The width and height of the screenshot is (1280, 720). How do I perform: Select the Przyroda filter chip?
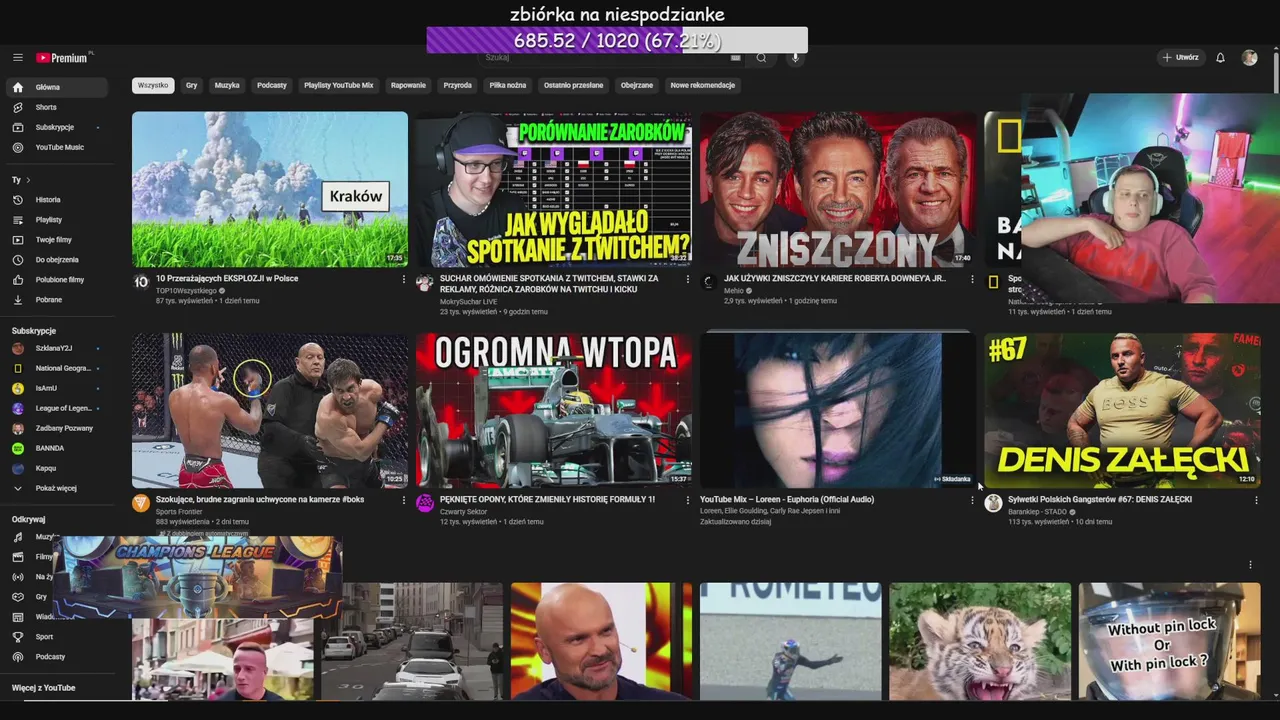(458, 86)
